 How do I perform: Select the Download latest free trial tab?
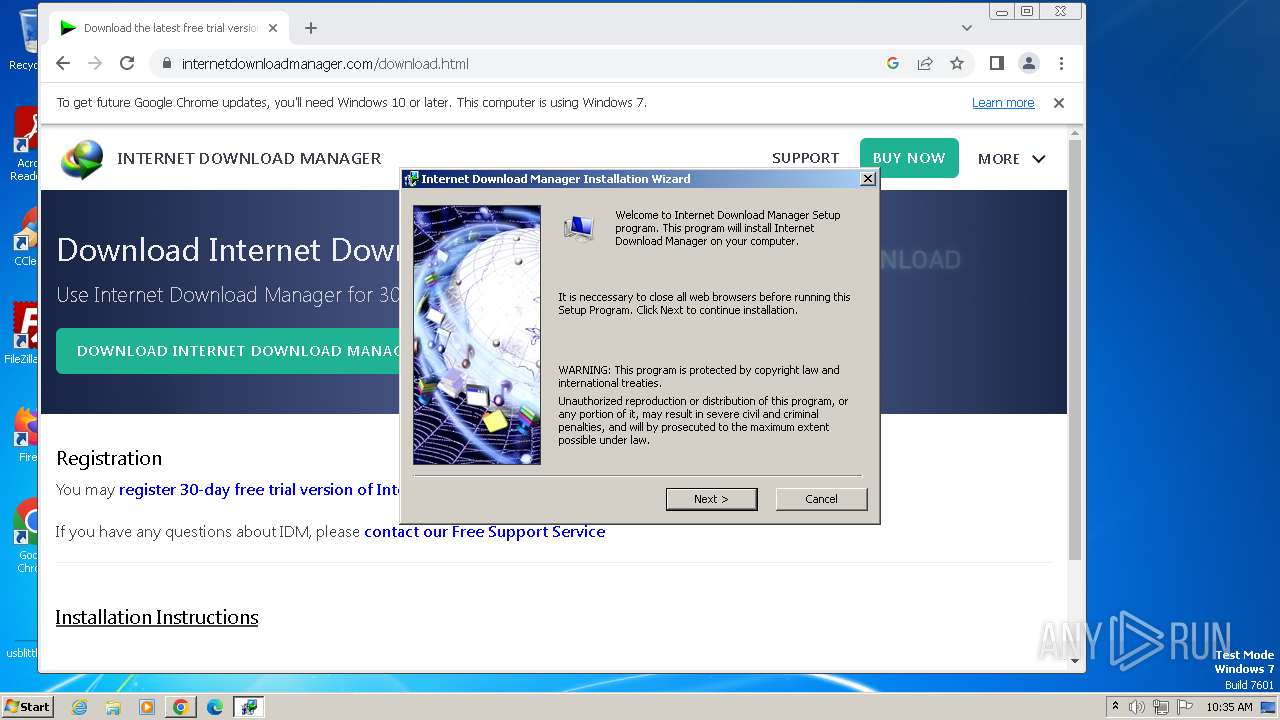(x=168, y=28)
